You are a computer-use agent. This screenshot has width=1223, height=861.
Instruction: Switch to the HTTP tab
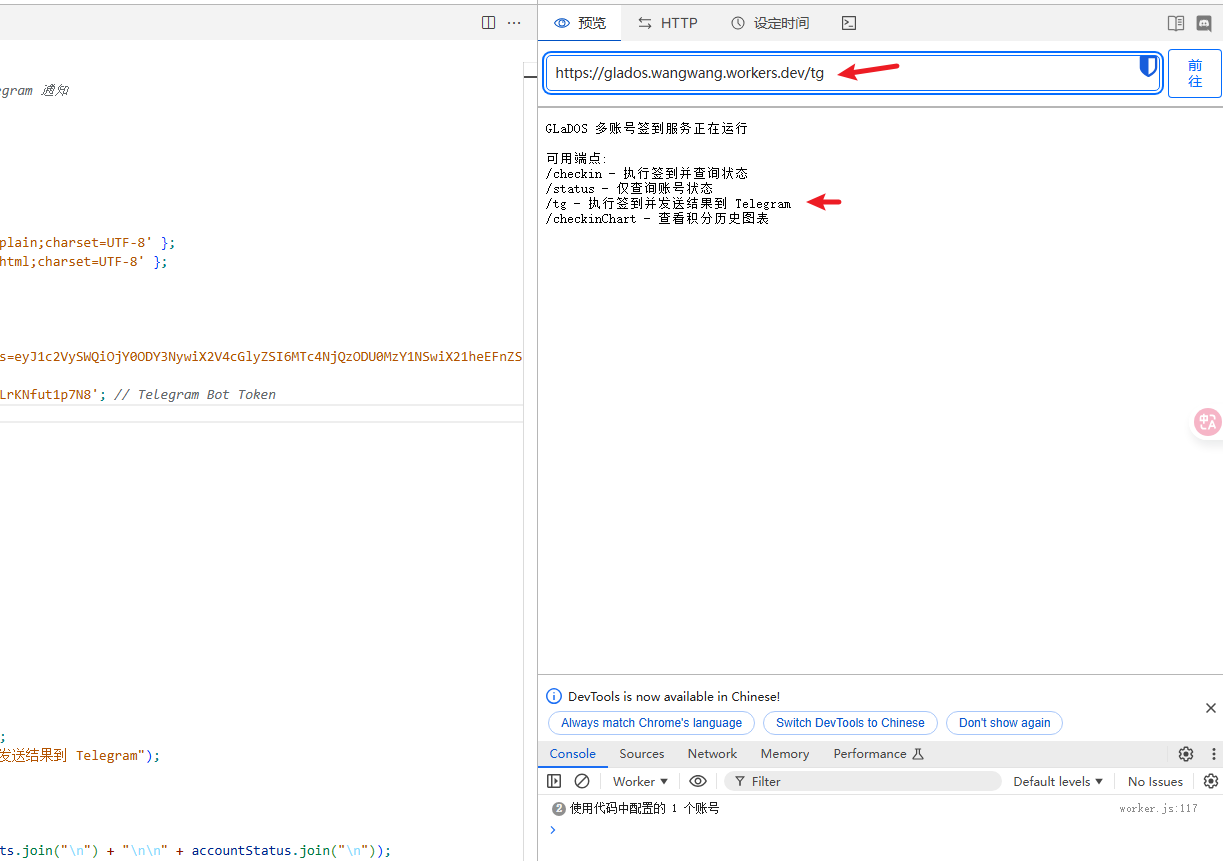(668, 23)
